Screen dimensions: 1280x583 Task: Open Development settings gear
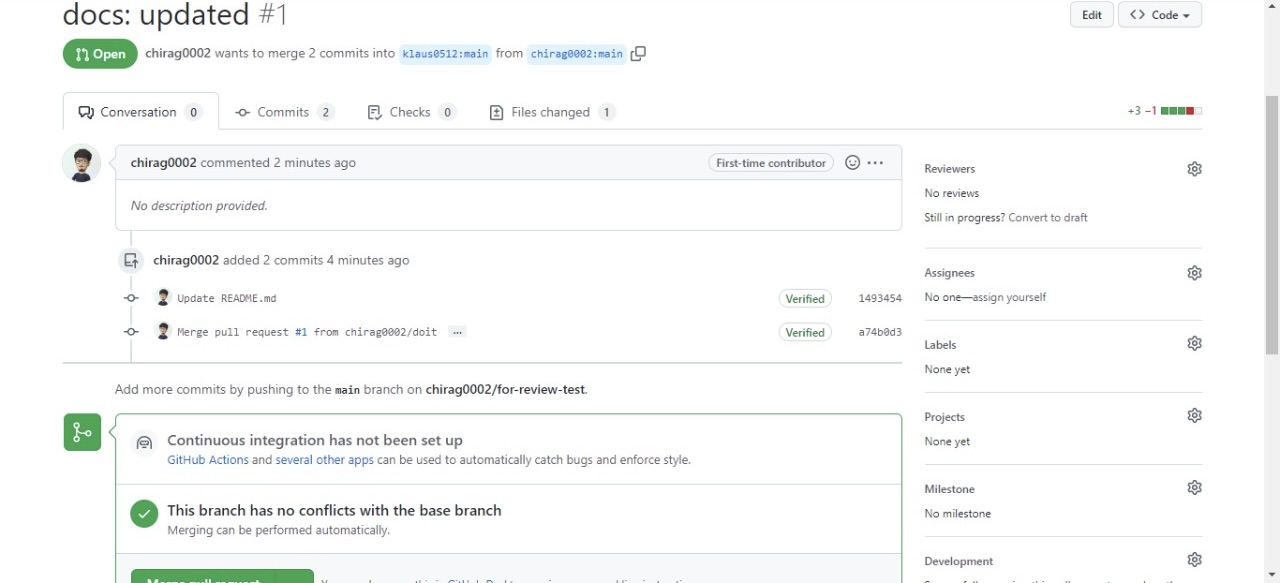(1194, 560)
